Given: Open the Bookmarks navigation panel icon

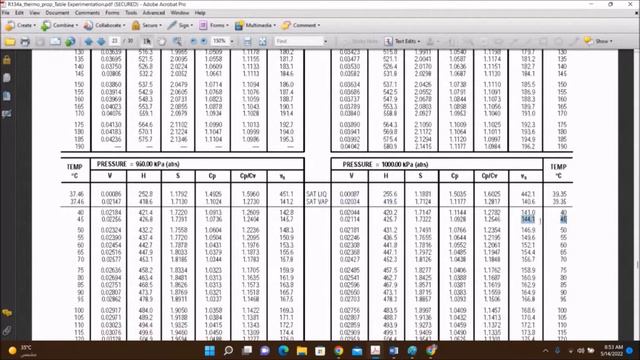Looking at the screenshot, I should [x=7, y=96].
